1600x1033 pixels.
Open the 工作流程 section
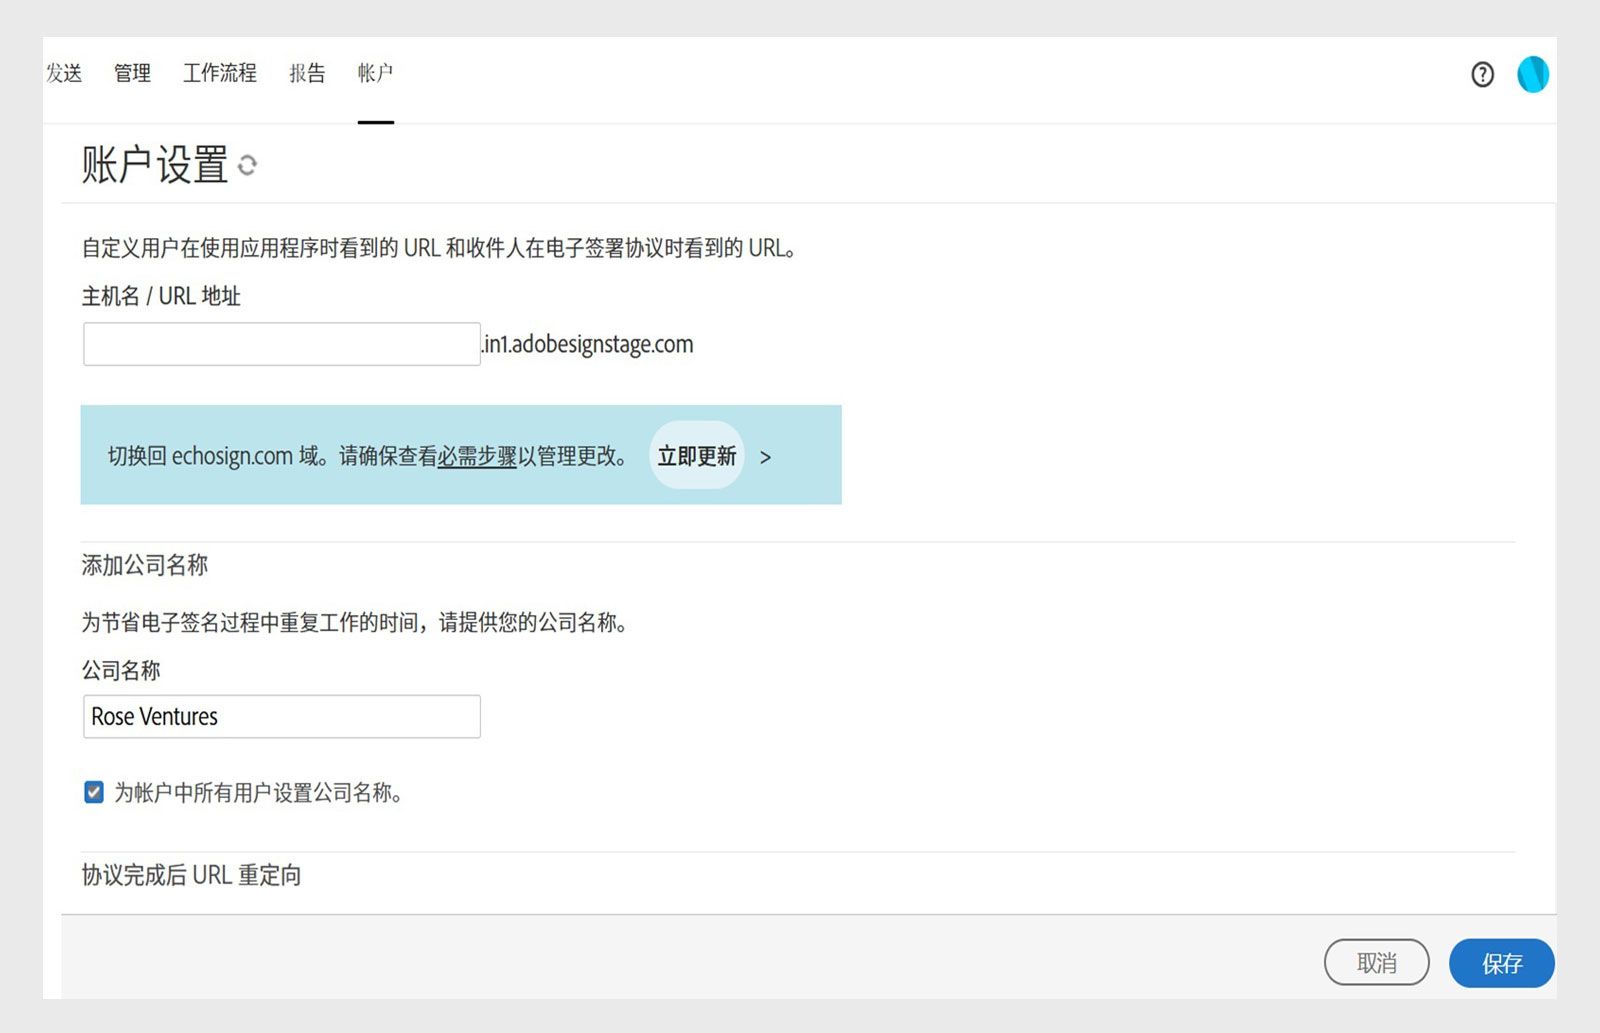[x=220, y=73]
